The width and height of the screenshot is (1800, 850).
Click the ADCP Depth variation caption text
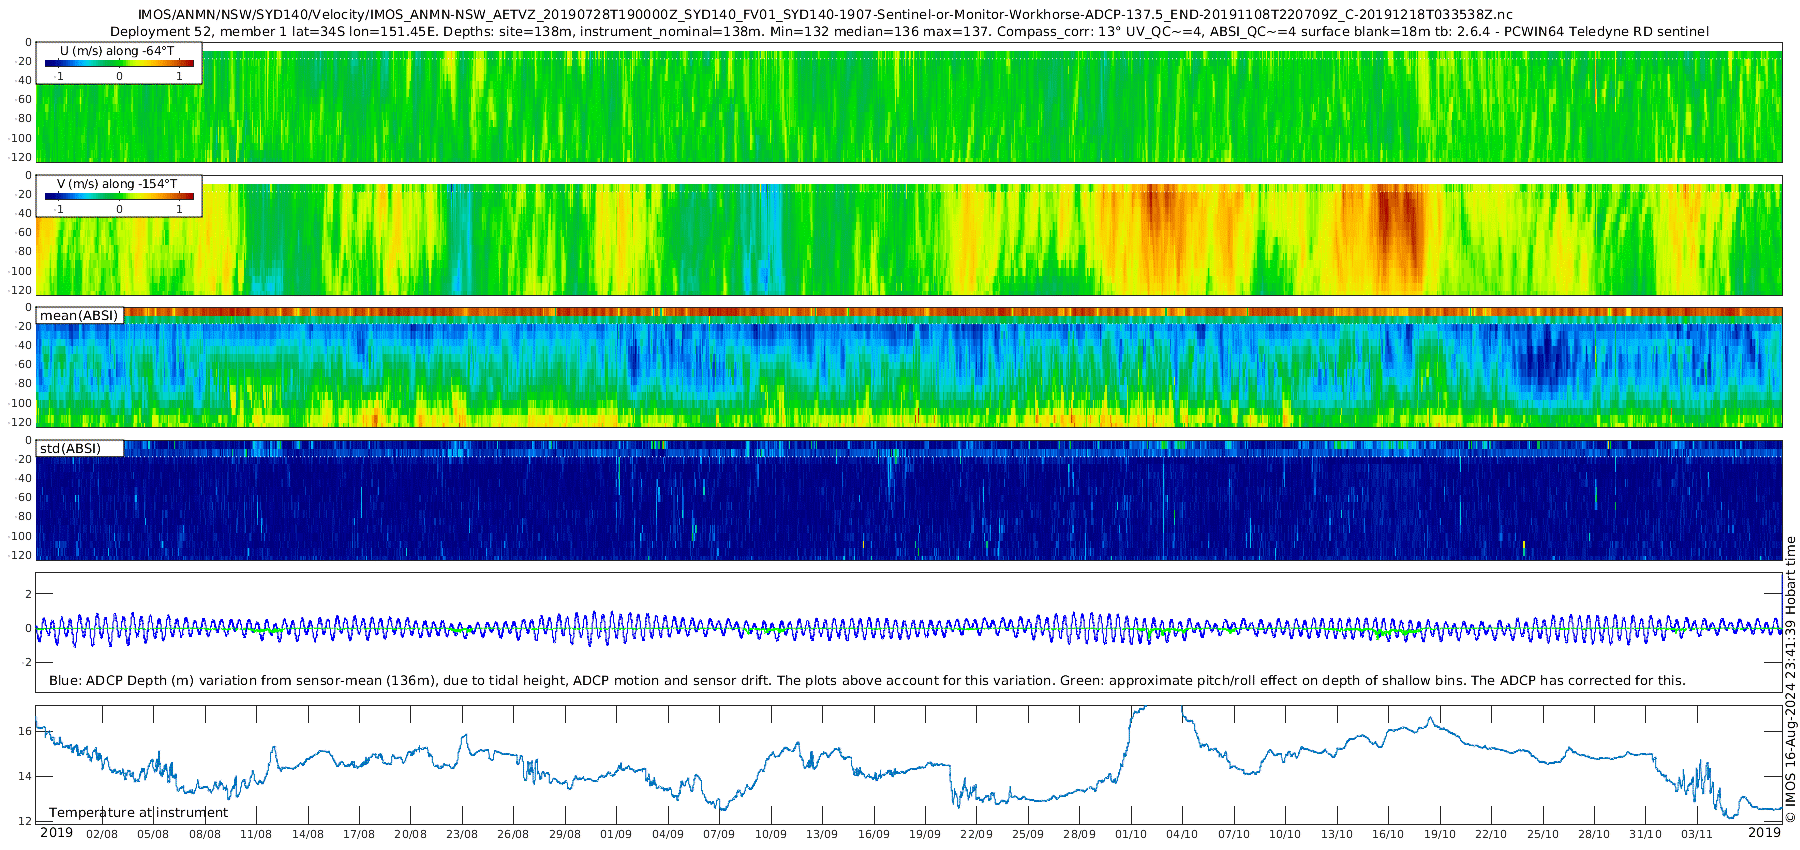coord(867,681)
